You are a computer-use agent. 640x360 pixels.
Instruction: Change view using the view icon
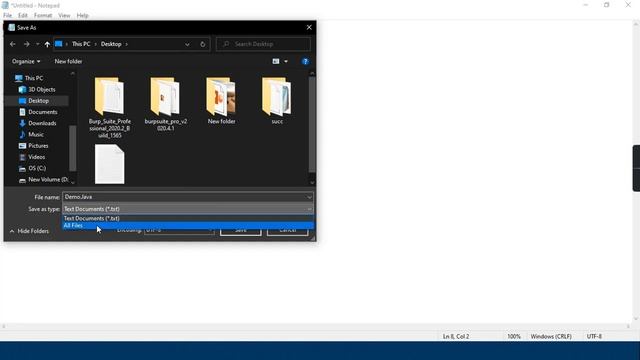pyautogui.click(x=276, y=61)
